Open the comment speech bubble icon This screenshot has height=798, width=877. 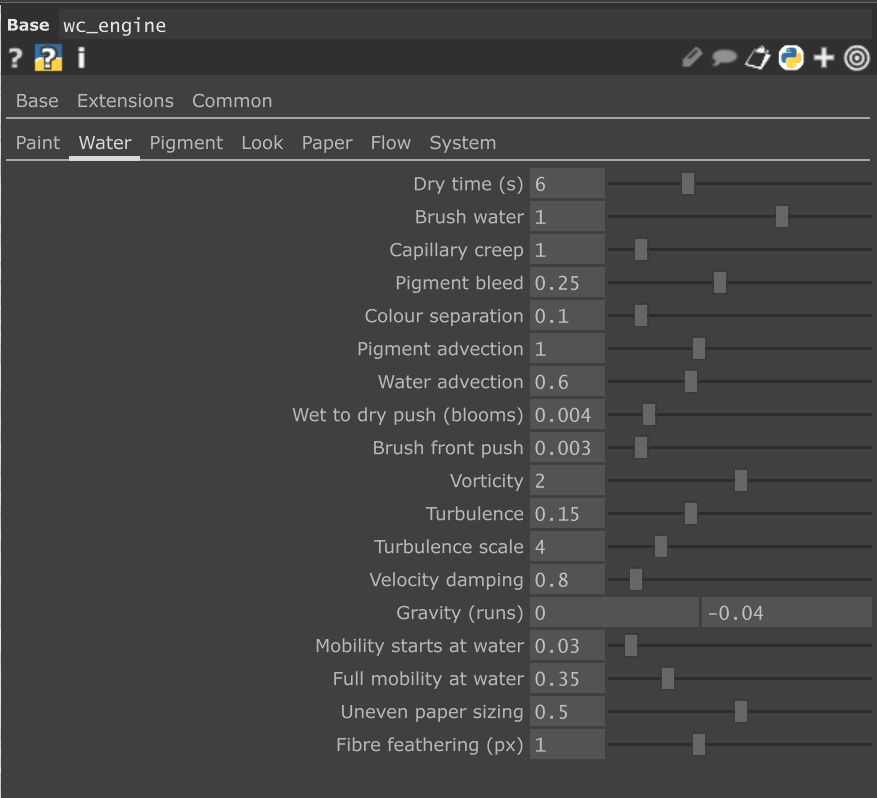pyautogui.click(x=724, y=58)
